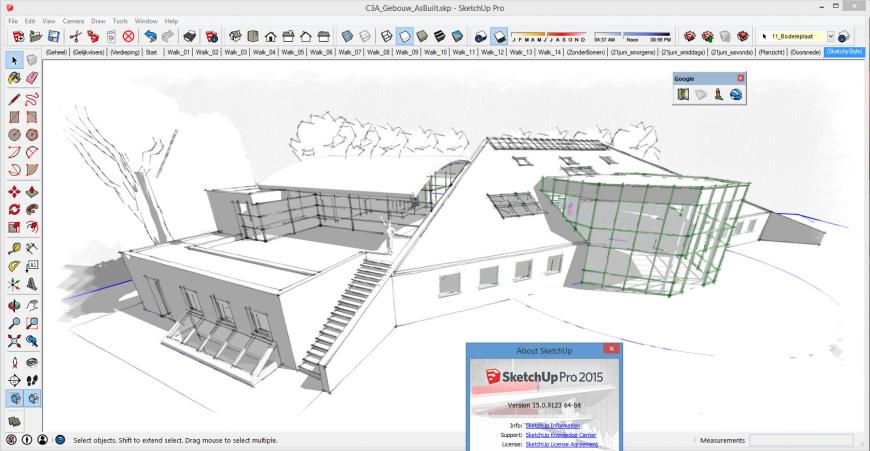Switch to Iso view house icon
The height and width of the screenshot is (451, 870).
click(x=235, y=37)
